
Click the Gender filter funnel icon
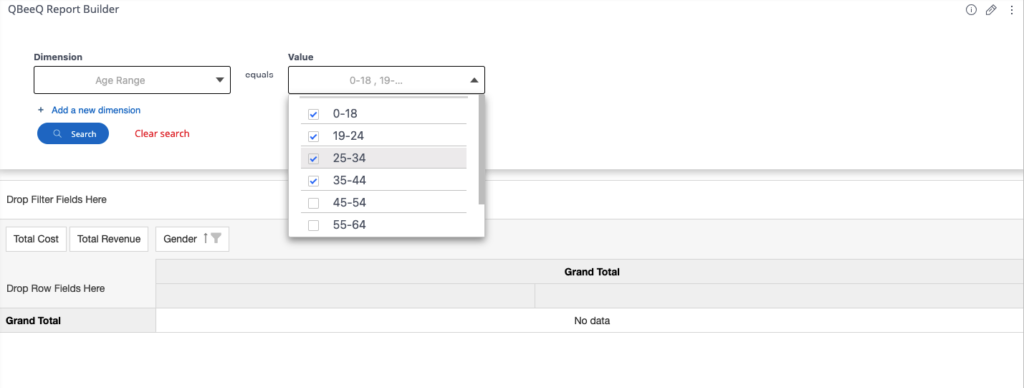pos(216,239)
